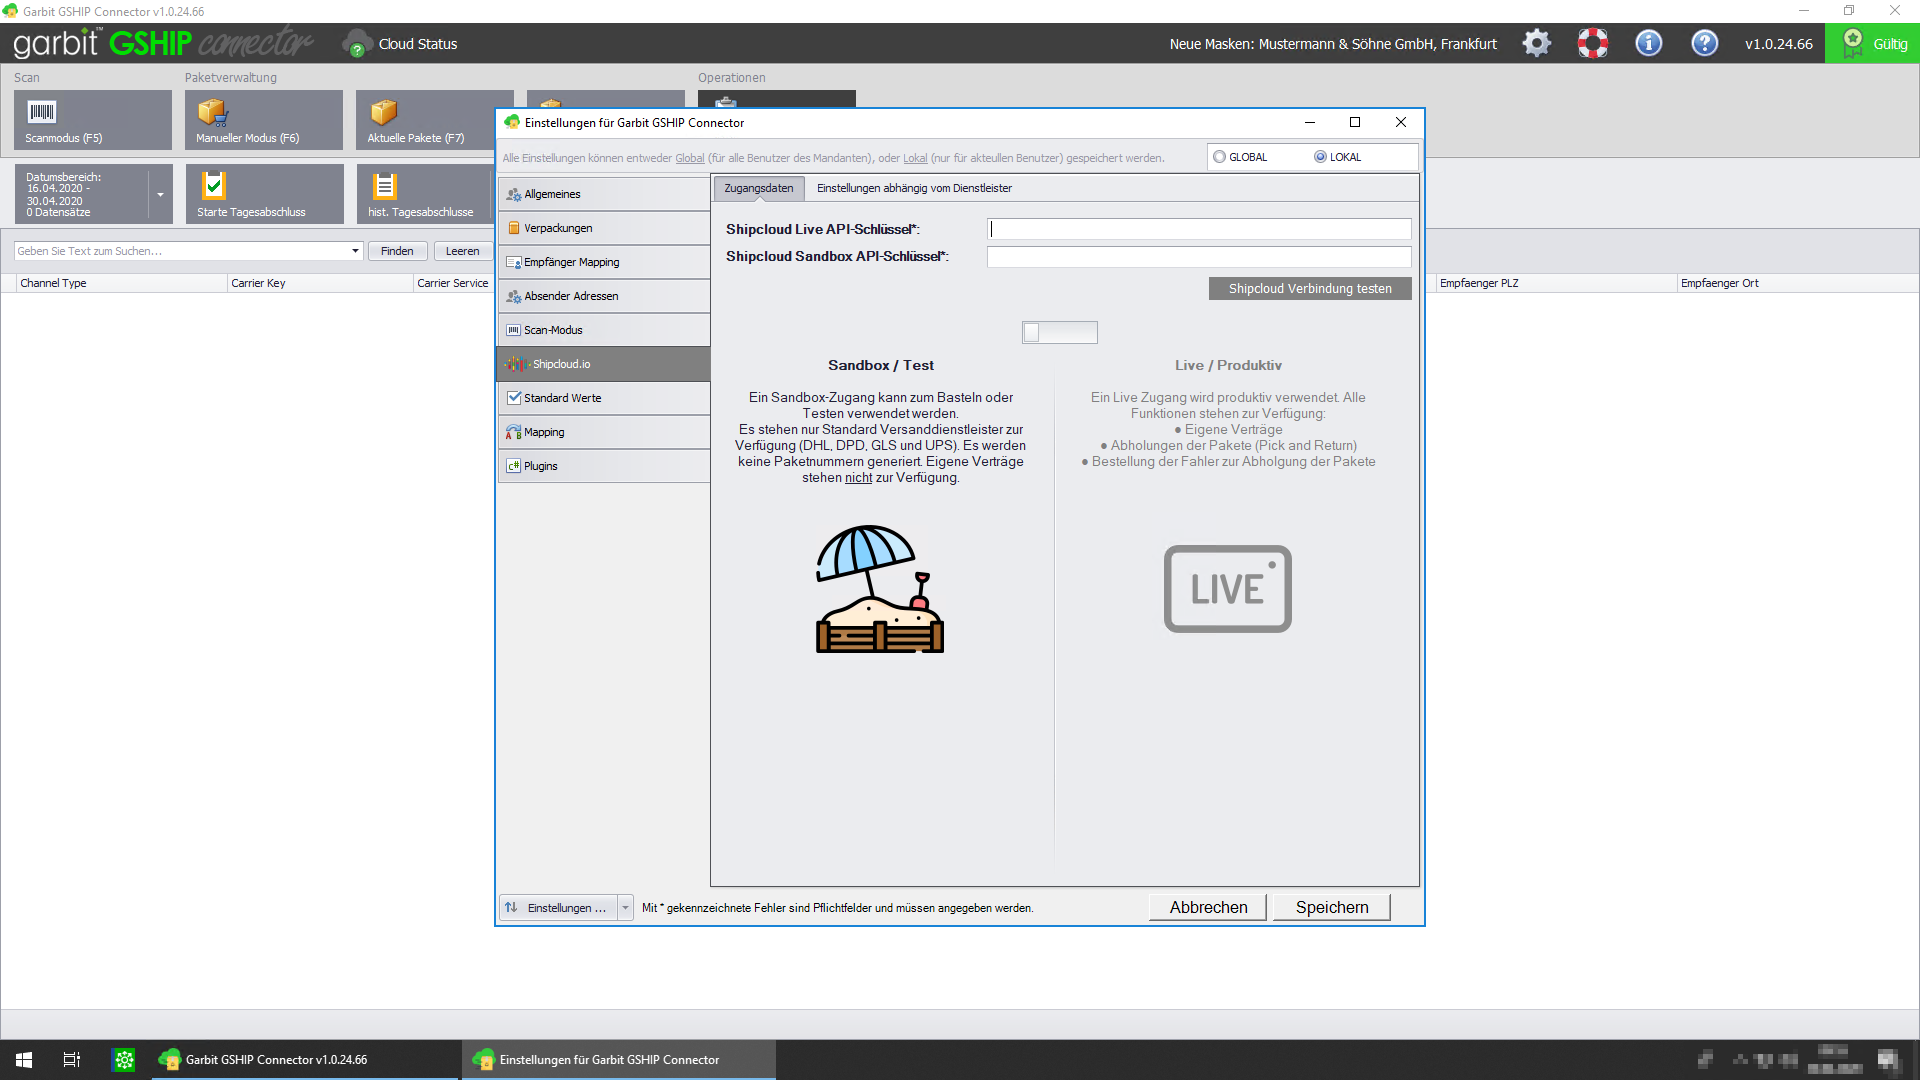Expand the Einstellungen split button arrow
The image size is (1920, 1080).
click(625, 908)
